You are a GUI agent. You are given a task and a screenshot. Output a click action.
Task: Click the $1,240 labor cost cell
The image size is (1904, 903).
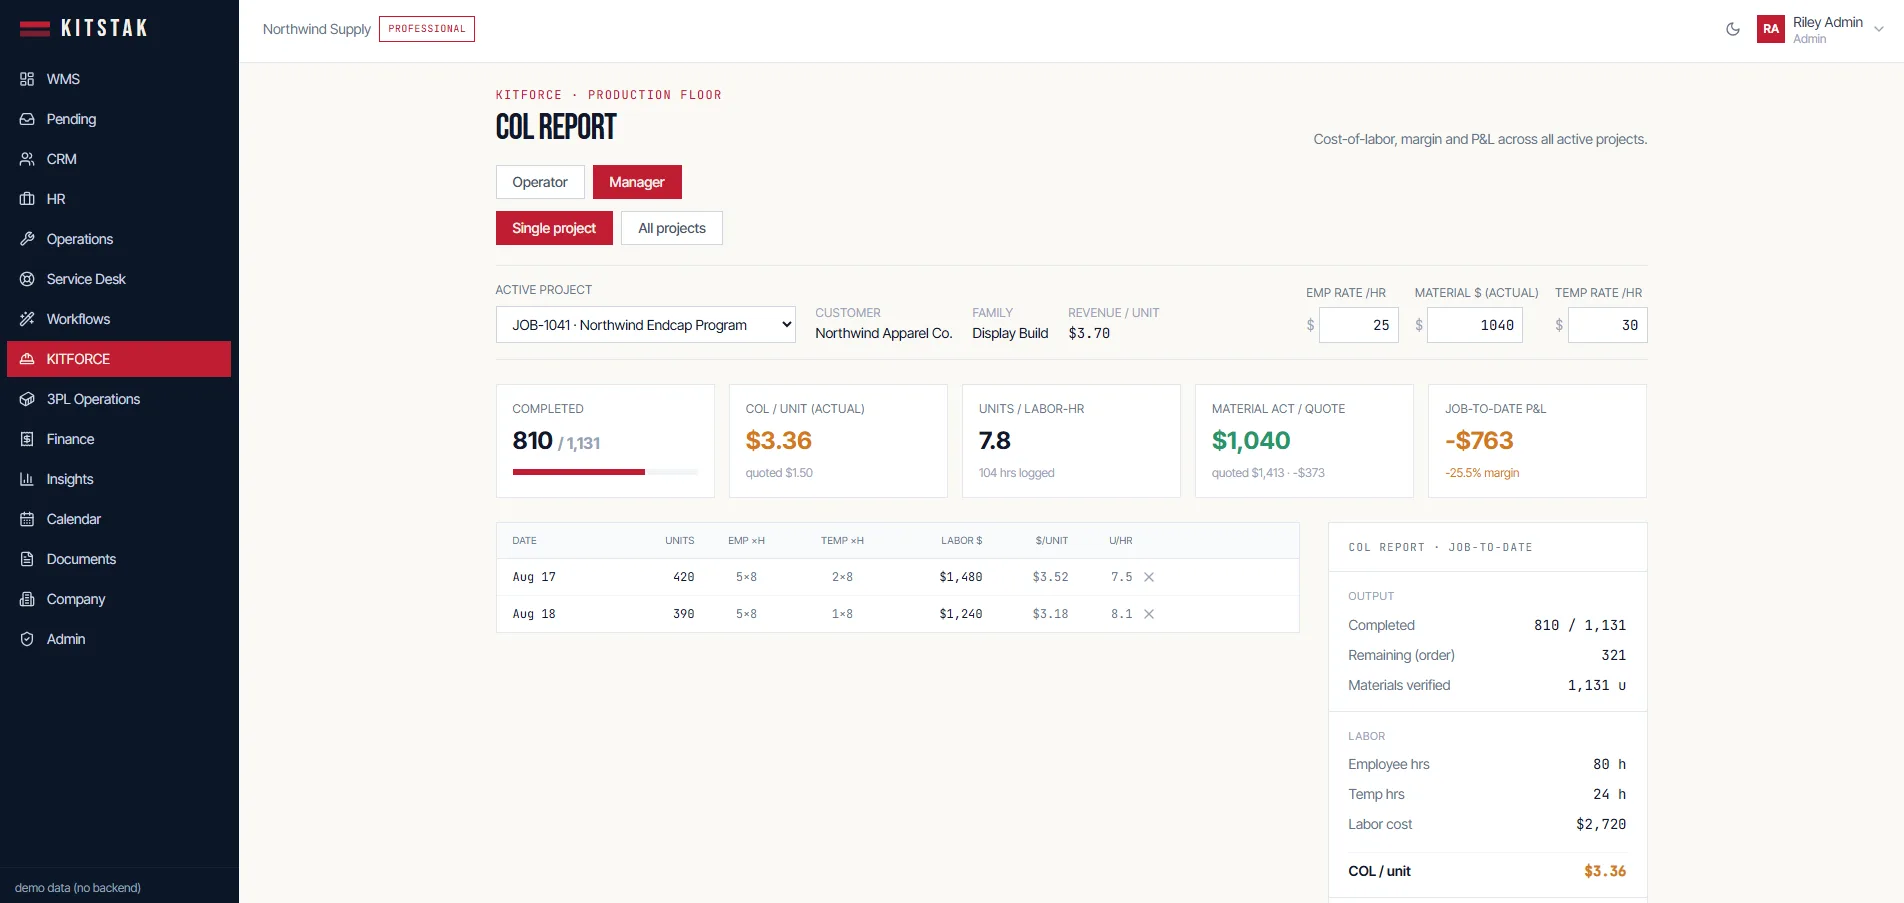click(x=961, y=614)
